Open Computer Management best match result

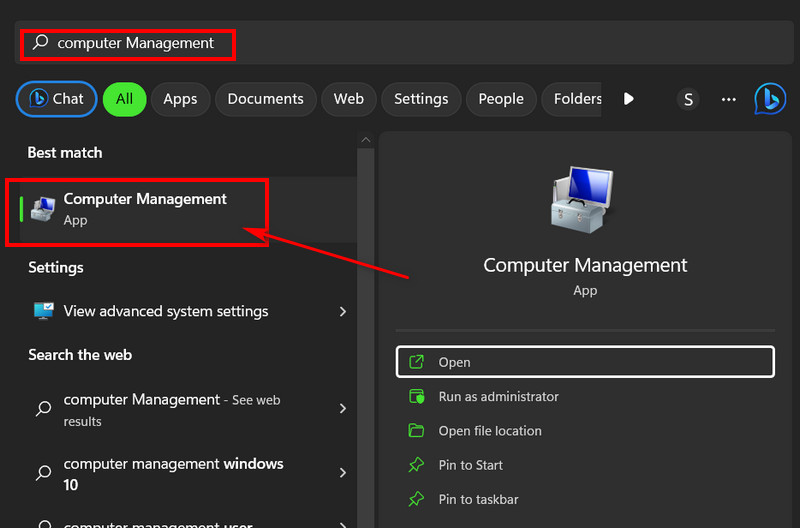pyautogui.click(x=188, y=209)
